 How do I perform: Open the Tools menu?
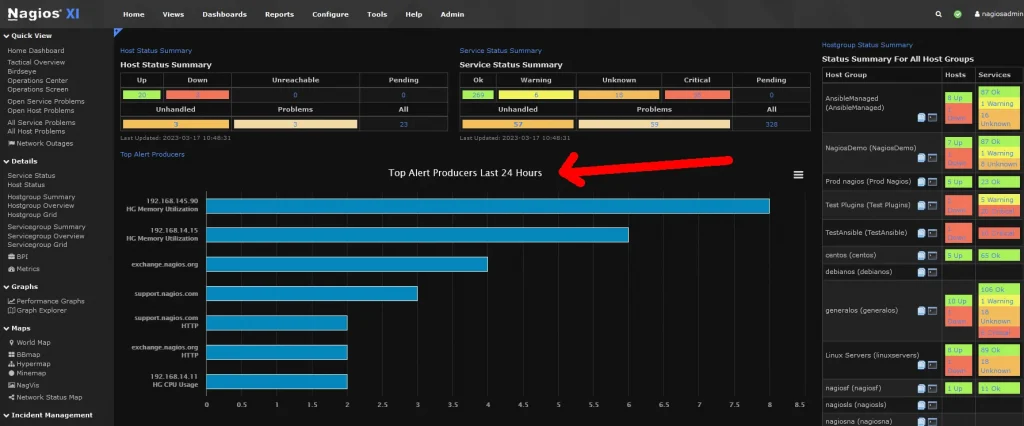tap(377, 14)
